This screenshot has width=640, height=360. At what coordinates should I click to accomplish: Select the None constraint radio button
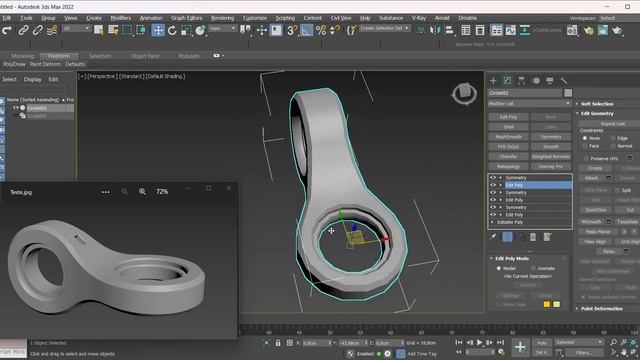coord(584,138)
